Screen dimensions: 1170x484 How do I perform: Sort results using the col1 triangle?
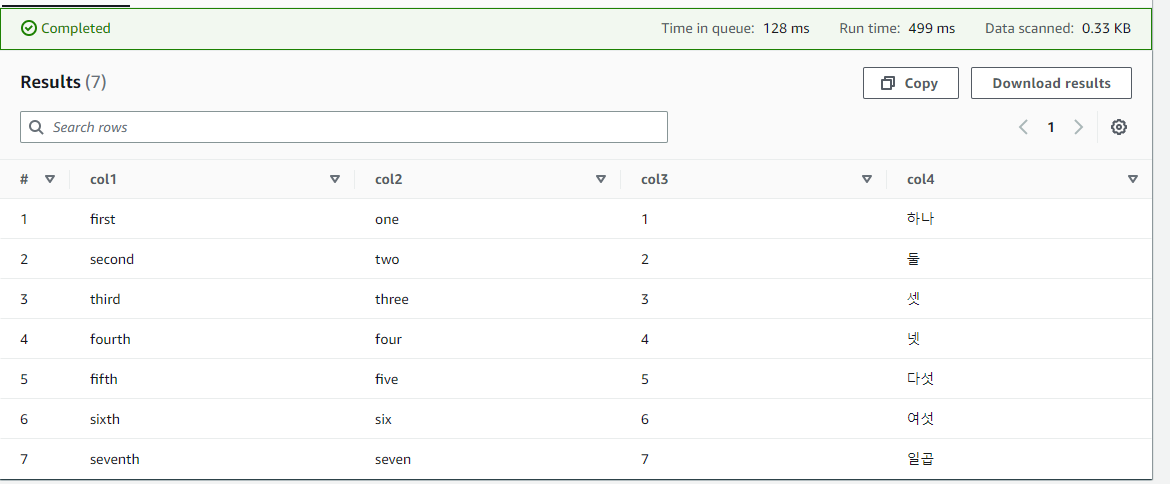pos(335,179)
